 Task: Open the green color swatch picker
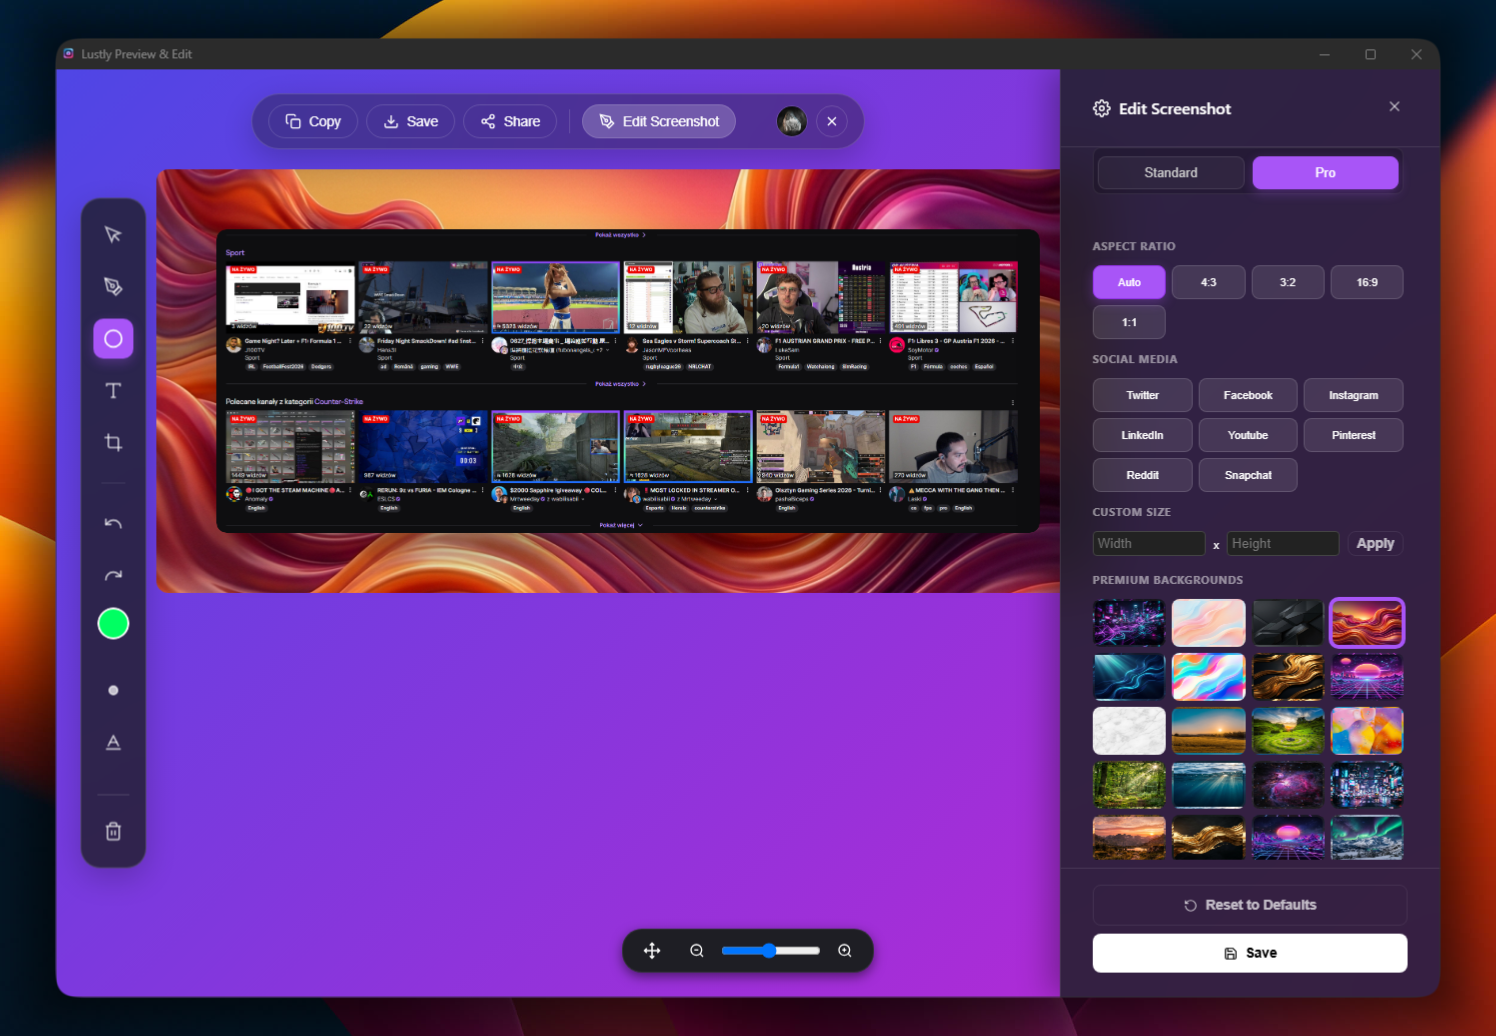(x=113, y=624)
